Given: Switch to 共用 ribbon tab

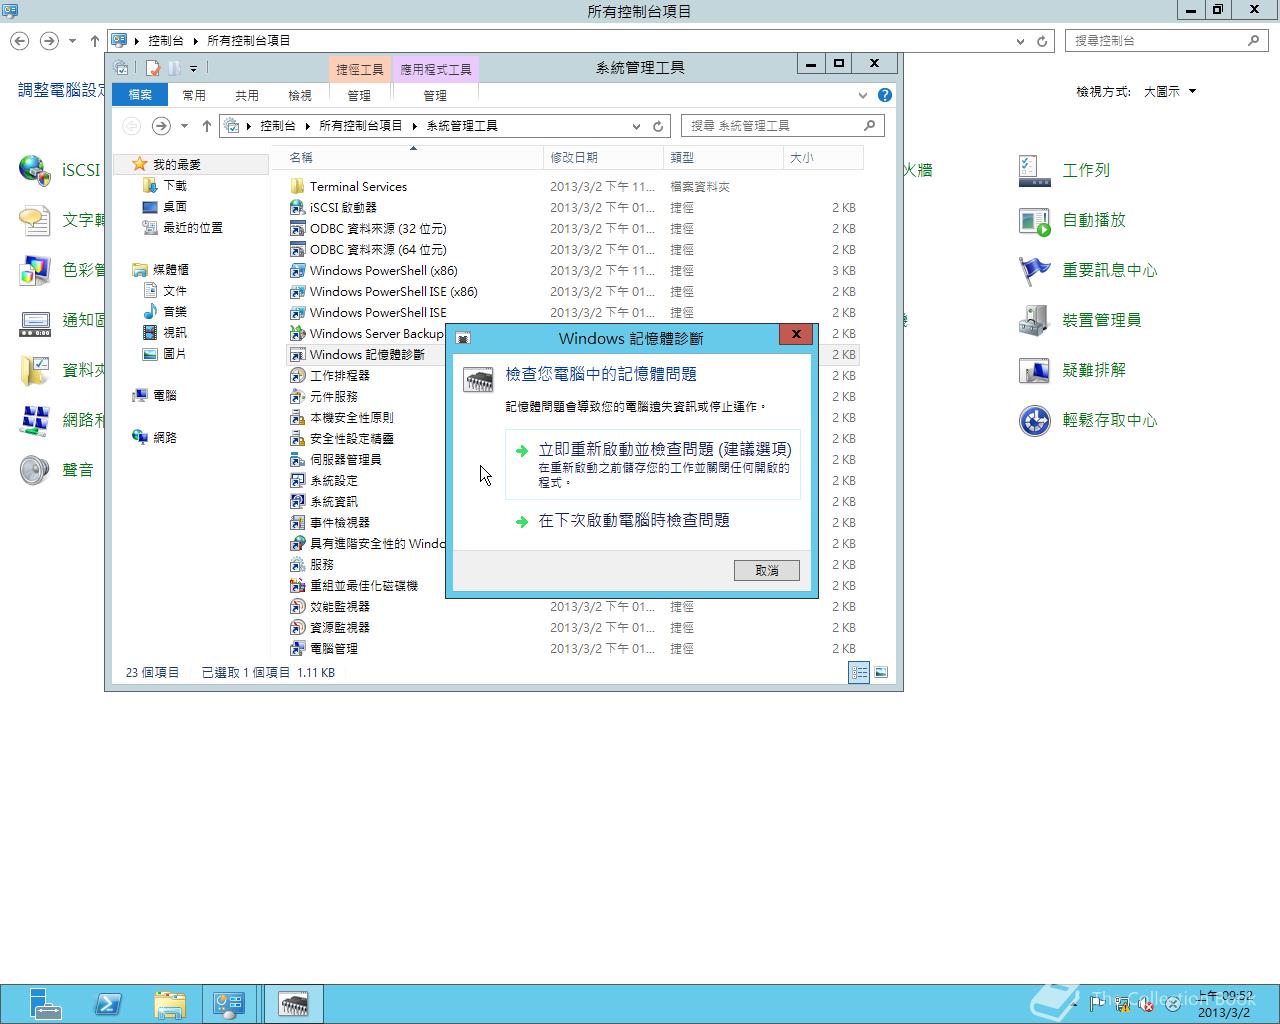Looking at the screenshot, I should pyautogui.click(x=247, y=95).
